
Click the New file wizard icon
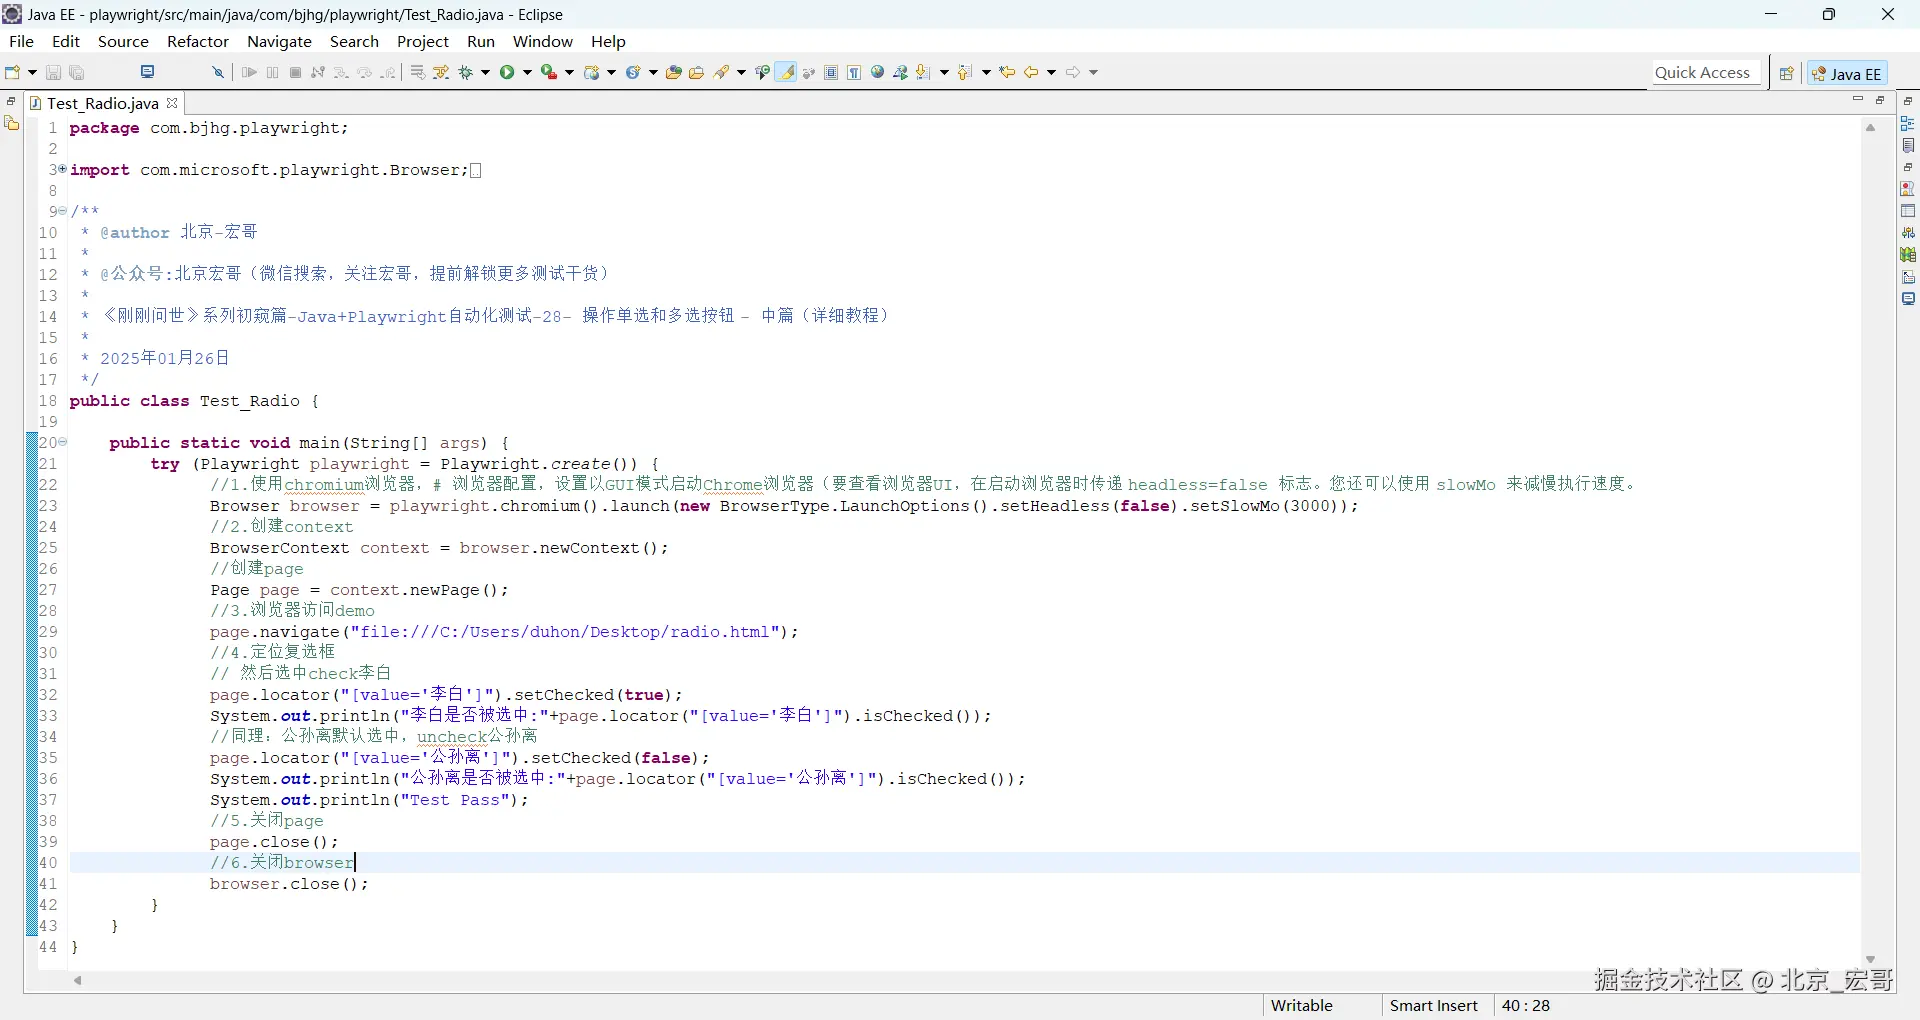click(x=13, y=72)
